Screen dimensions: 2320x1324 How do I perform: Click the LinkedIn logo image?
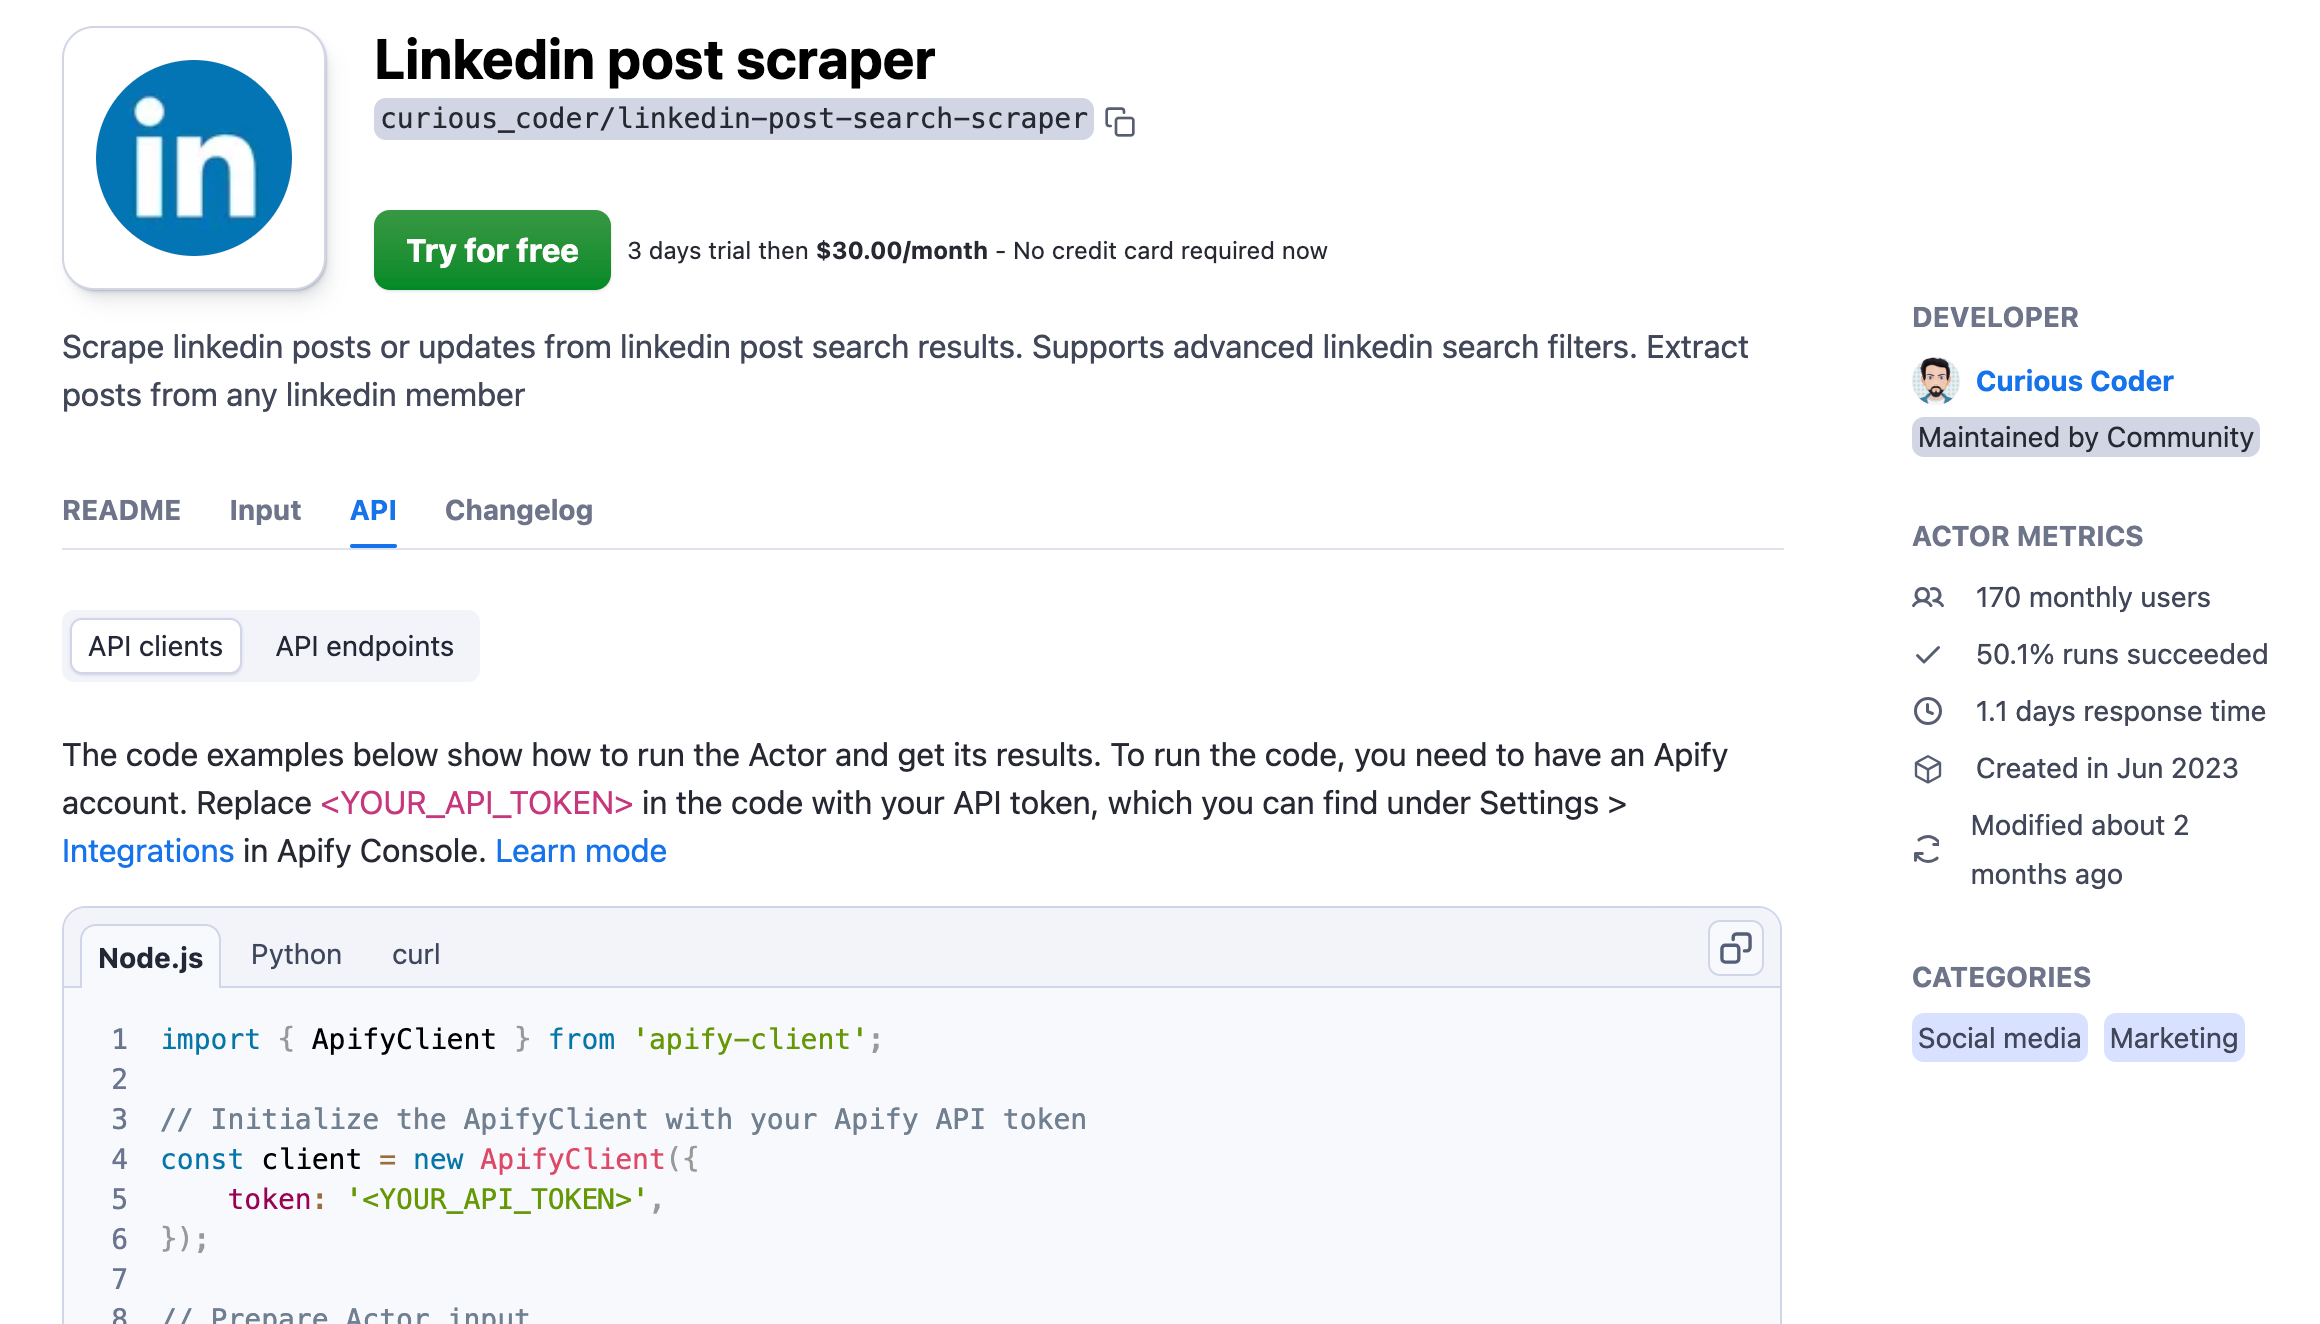[x=193, y=157]
